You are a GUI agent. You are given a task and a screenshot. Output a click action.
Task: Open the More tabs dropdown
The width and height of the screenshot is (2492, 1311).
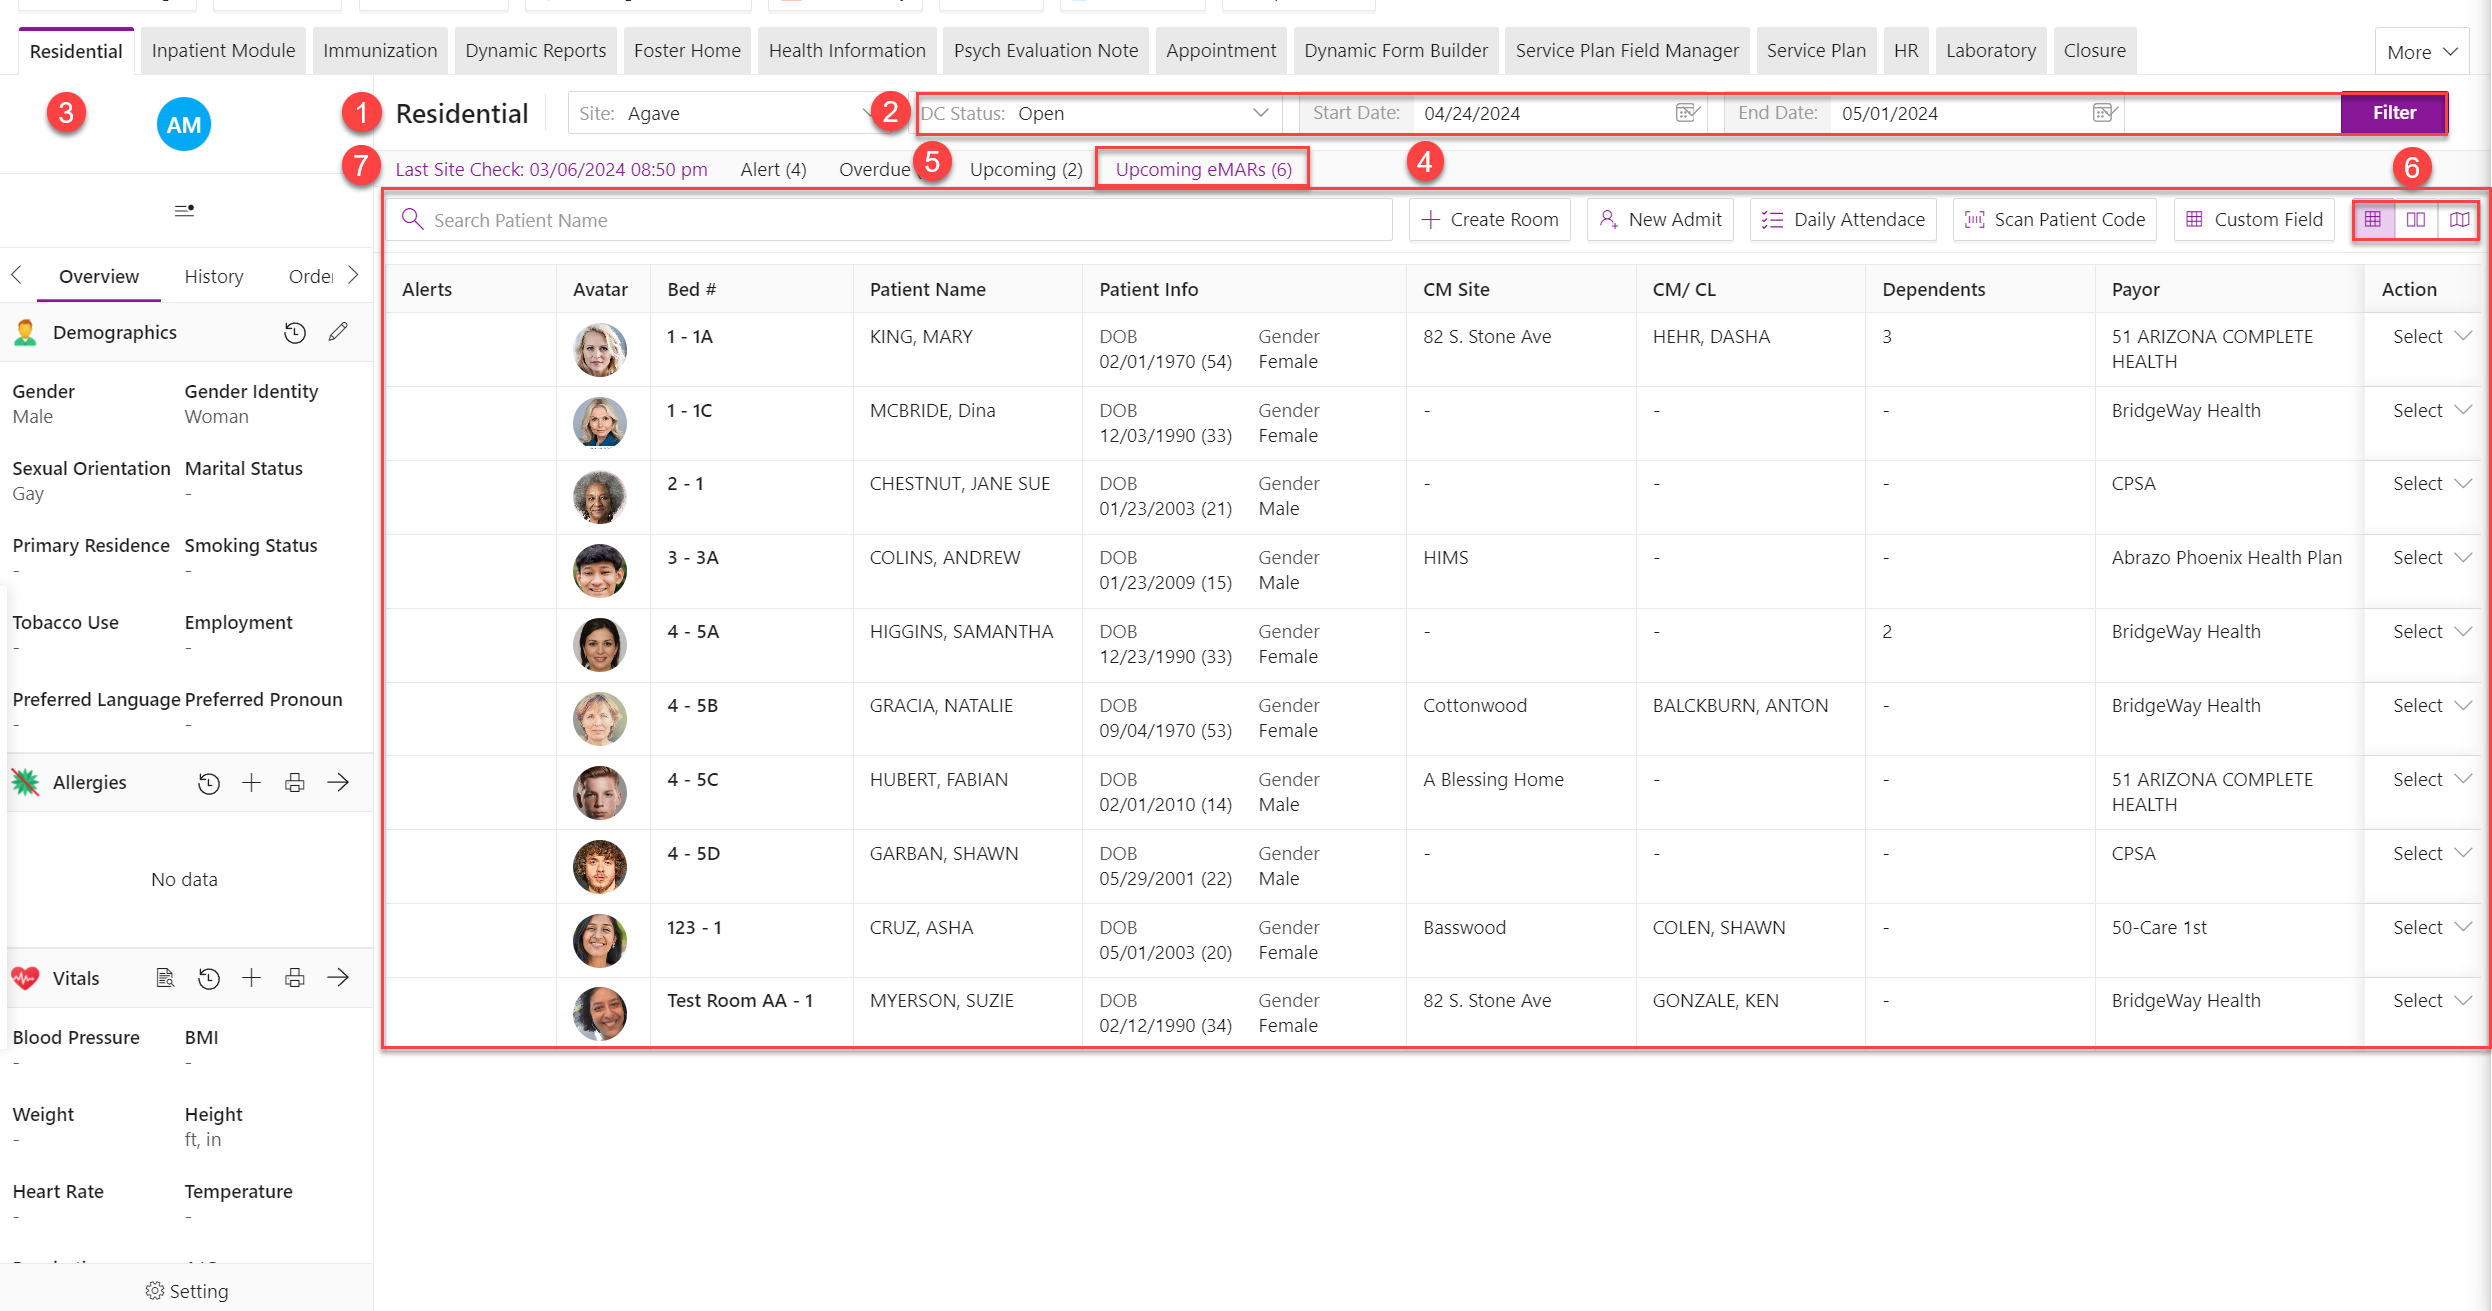pos(2422,52)
